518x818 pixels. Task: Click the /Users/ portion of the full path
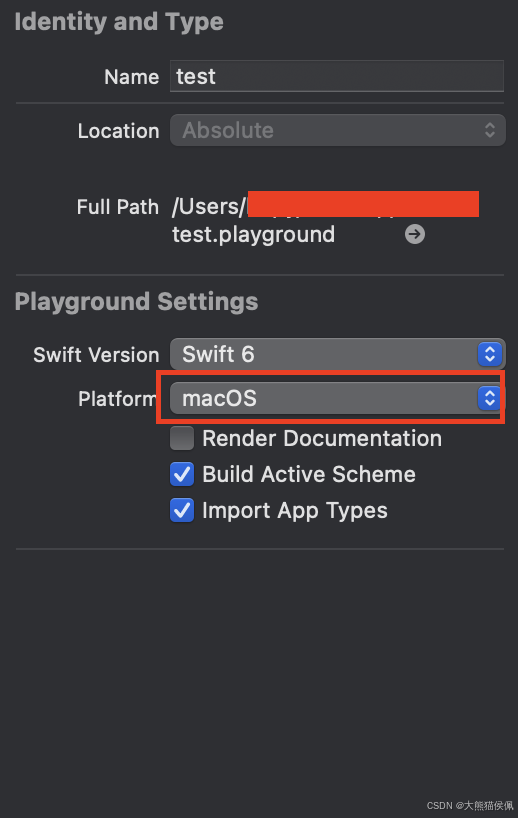209,207
